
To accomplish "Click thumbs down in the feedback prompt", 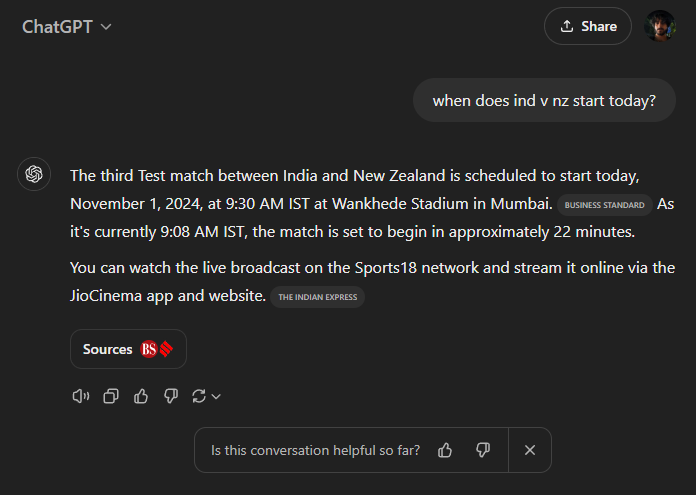I will [483, 450].
